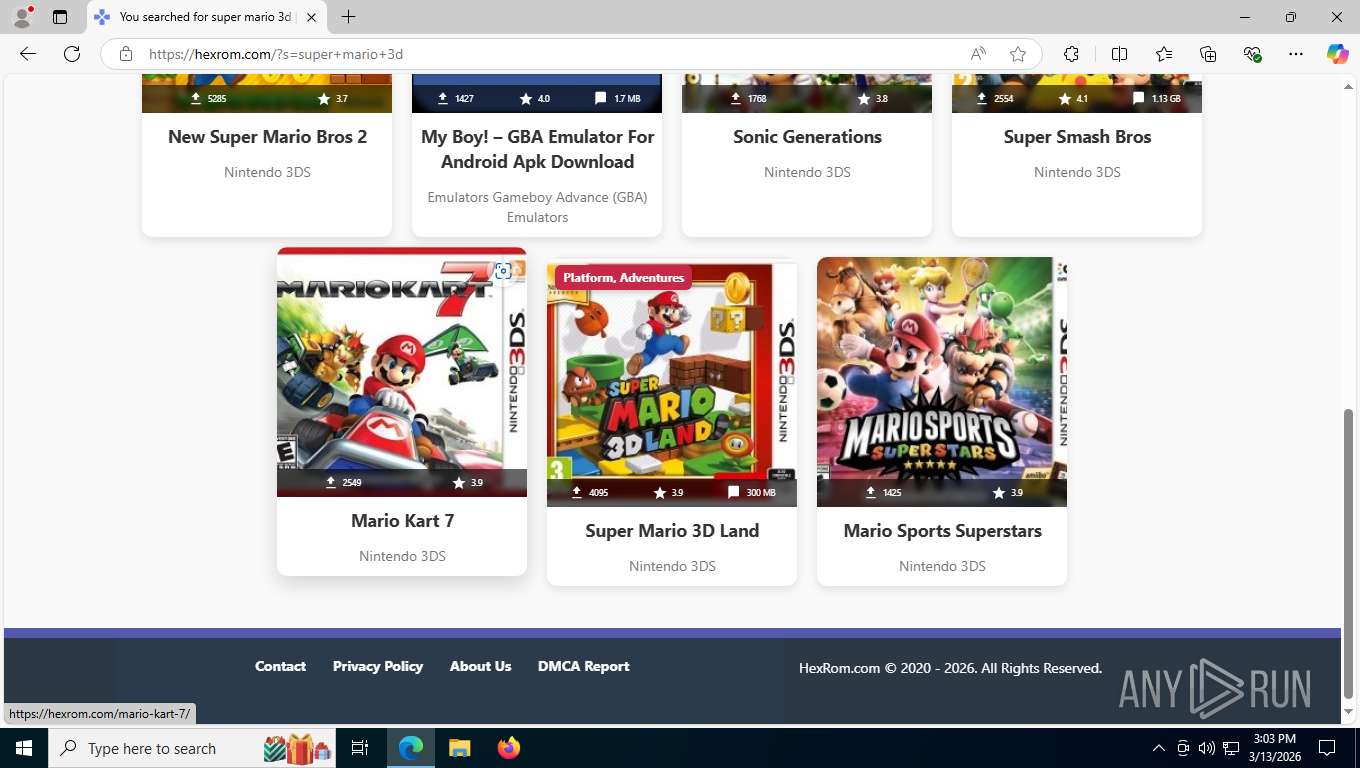Click 3.9 star rating on Mario Kart 7
The image size is (1360, 768).
[468, 482]
